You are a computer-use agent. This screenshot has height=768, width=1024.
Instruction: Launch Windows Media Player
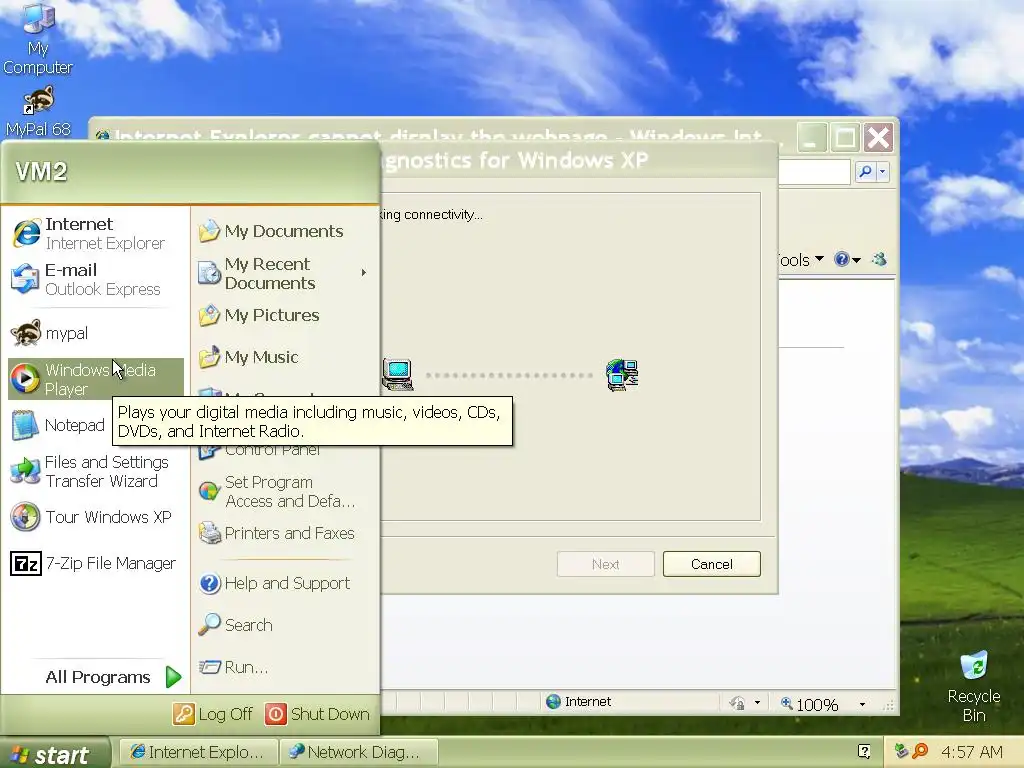click(x=95, y=379)
